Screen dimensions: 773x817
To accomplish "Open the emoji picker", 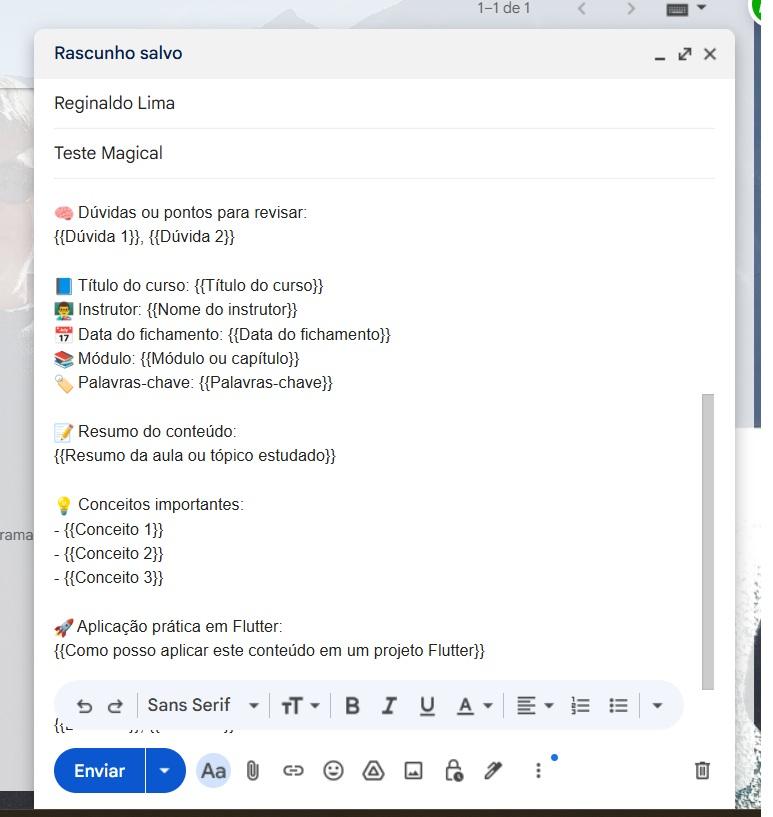I will click(333, 771).
